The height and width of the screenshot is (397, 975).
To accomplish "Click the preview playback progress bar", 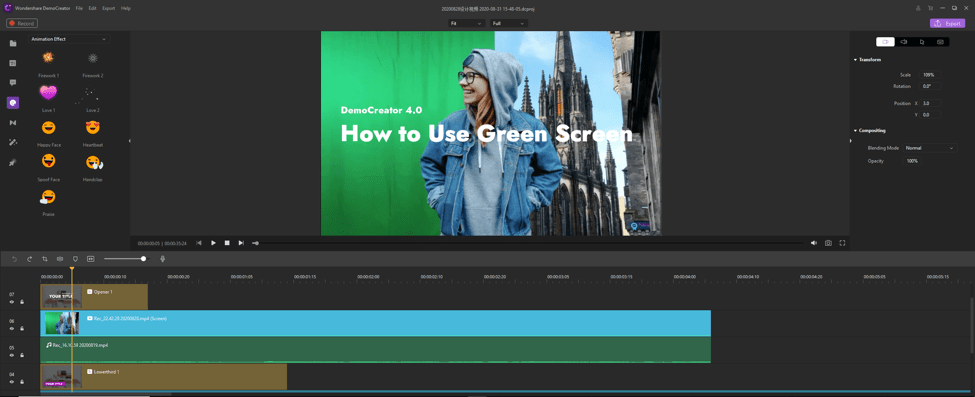I will tap(528, 243).
